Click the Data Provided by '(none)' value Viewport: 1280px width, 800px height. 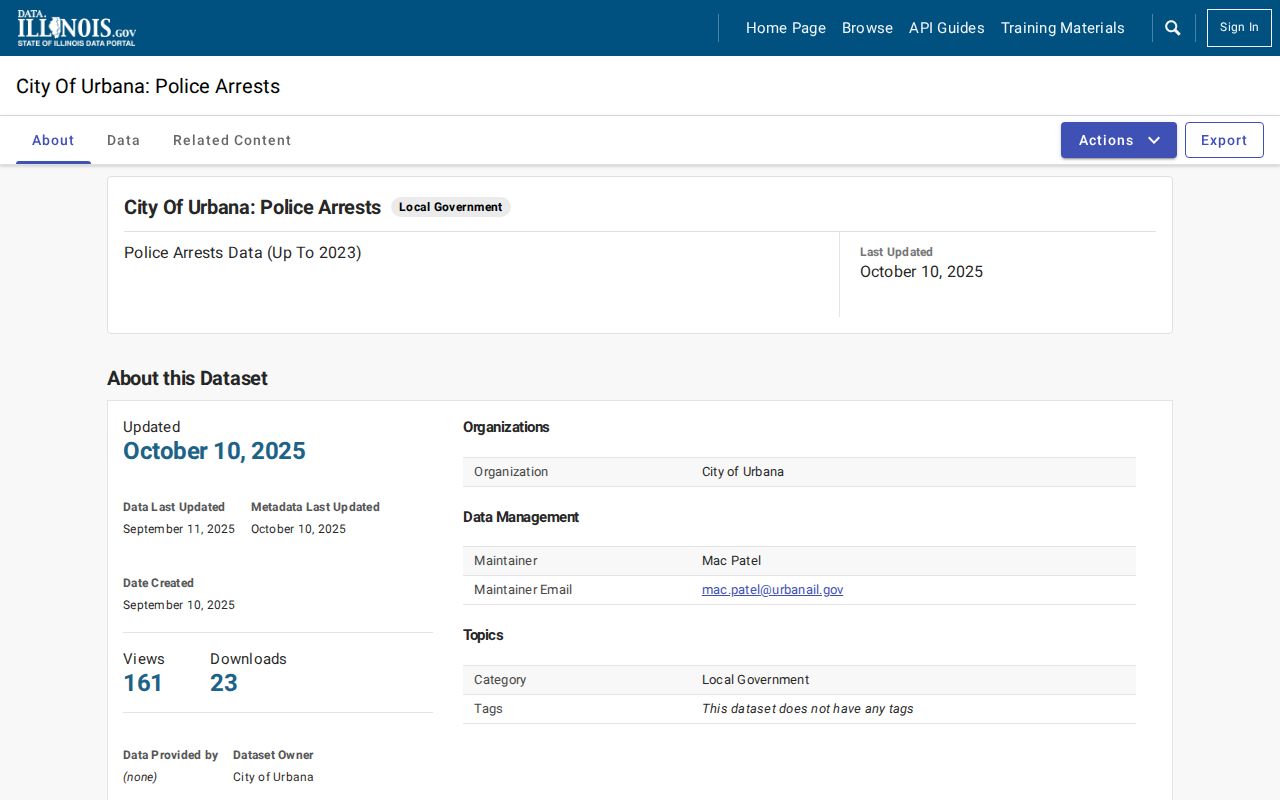(x=140, y=777)
